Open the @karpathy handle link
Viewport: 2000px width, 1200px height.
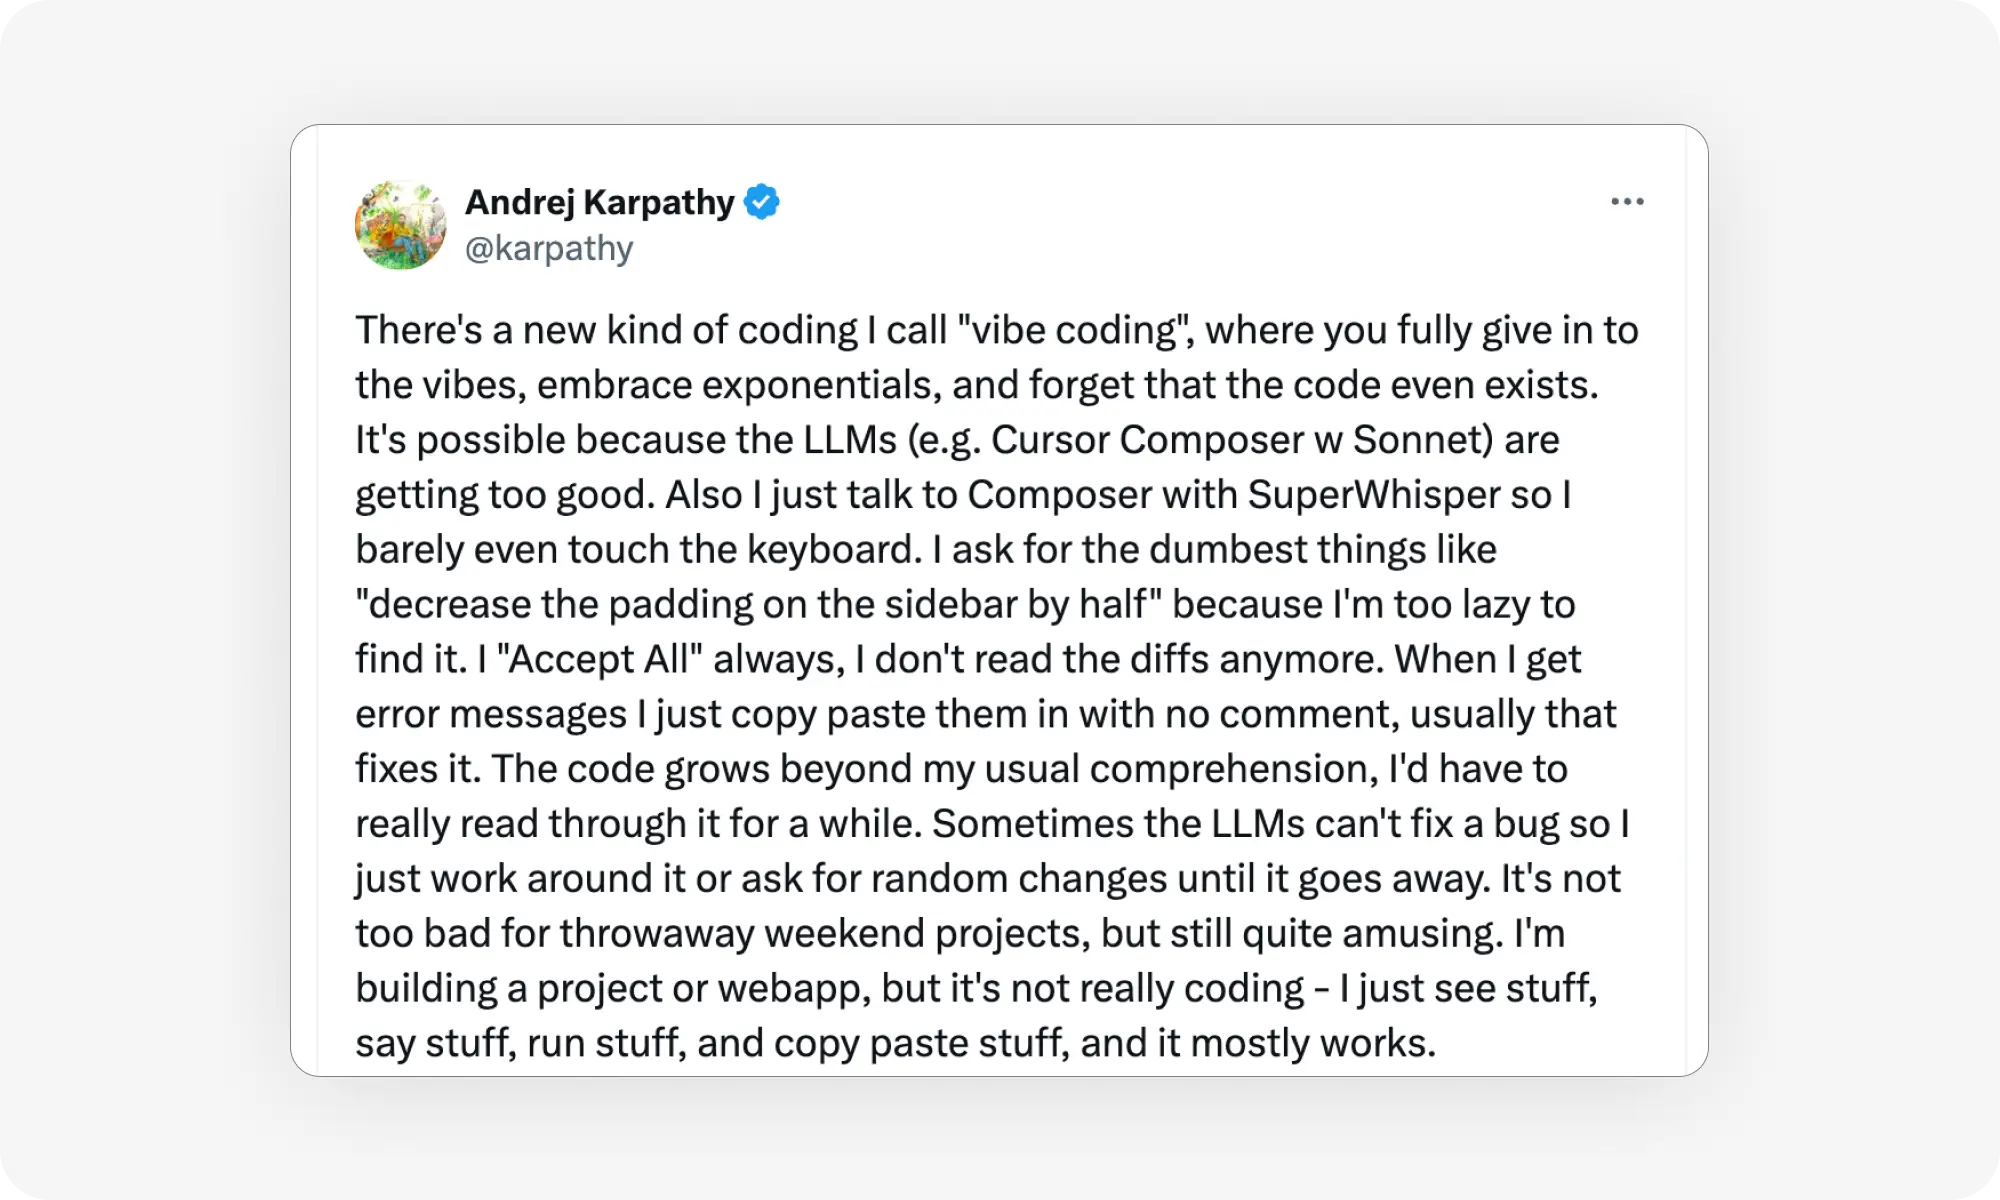click(x=549, y=248)
